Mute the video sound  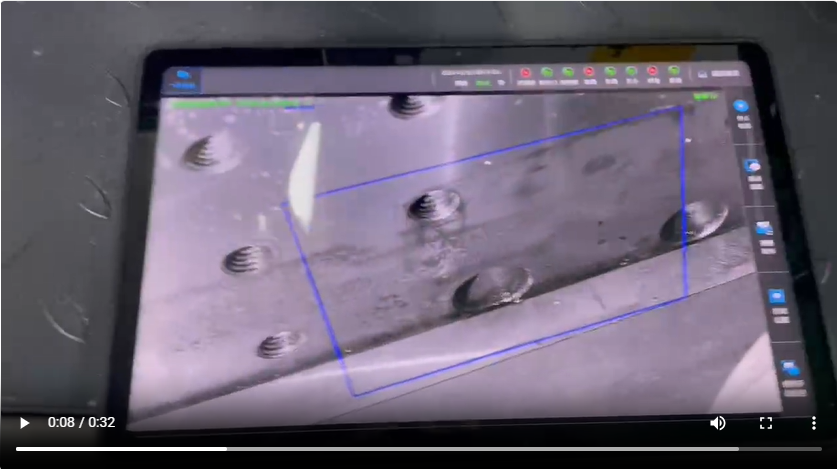coord(718,423)
